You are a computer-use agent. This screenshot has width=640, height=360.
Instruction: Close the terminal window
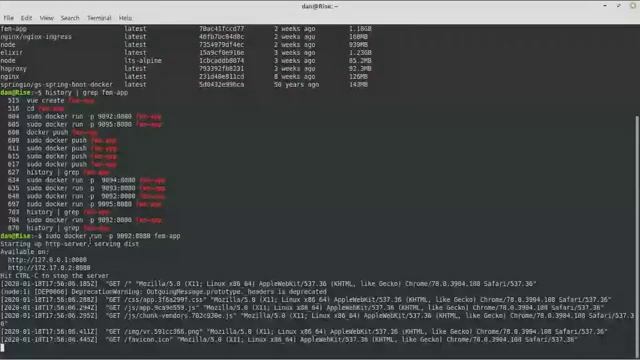[633, 6]
